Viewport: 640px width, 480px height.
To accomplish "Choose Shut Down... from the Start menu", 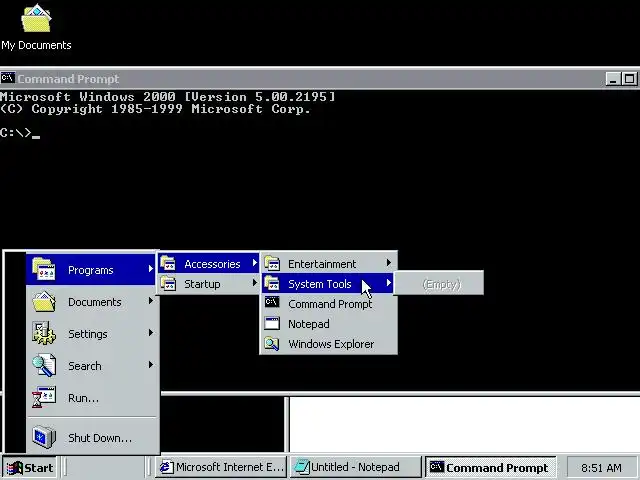I will coord(91,437).
